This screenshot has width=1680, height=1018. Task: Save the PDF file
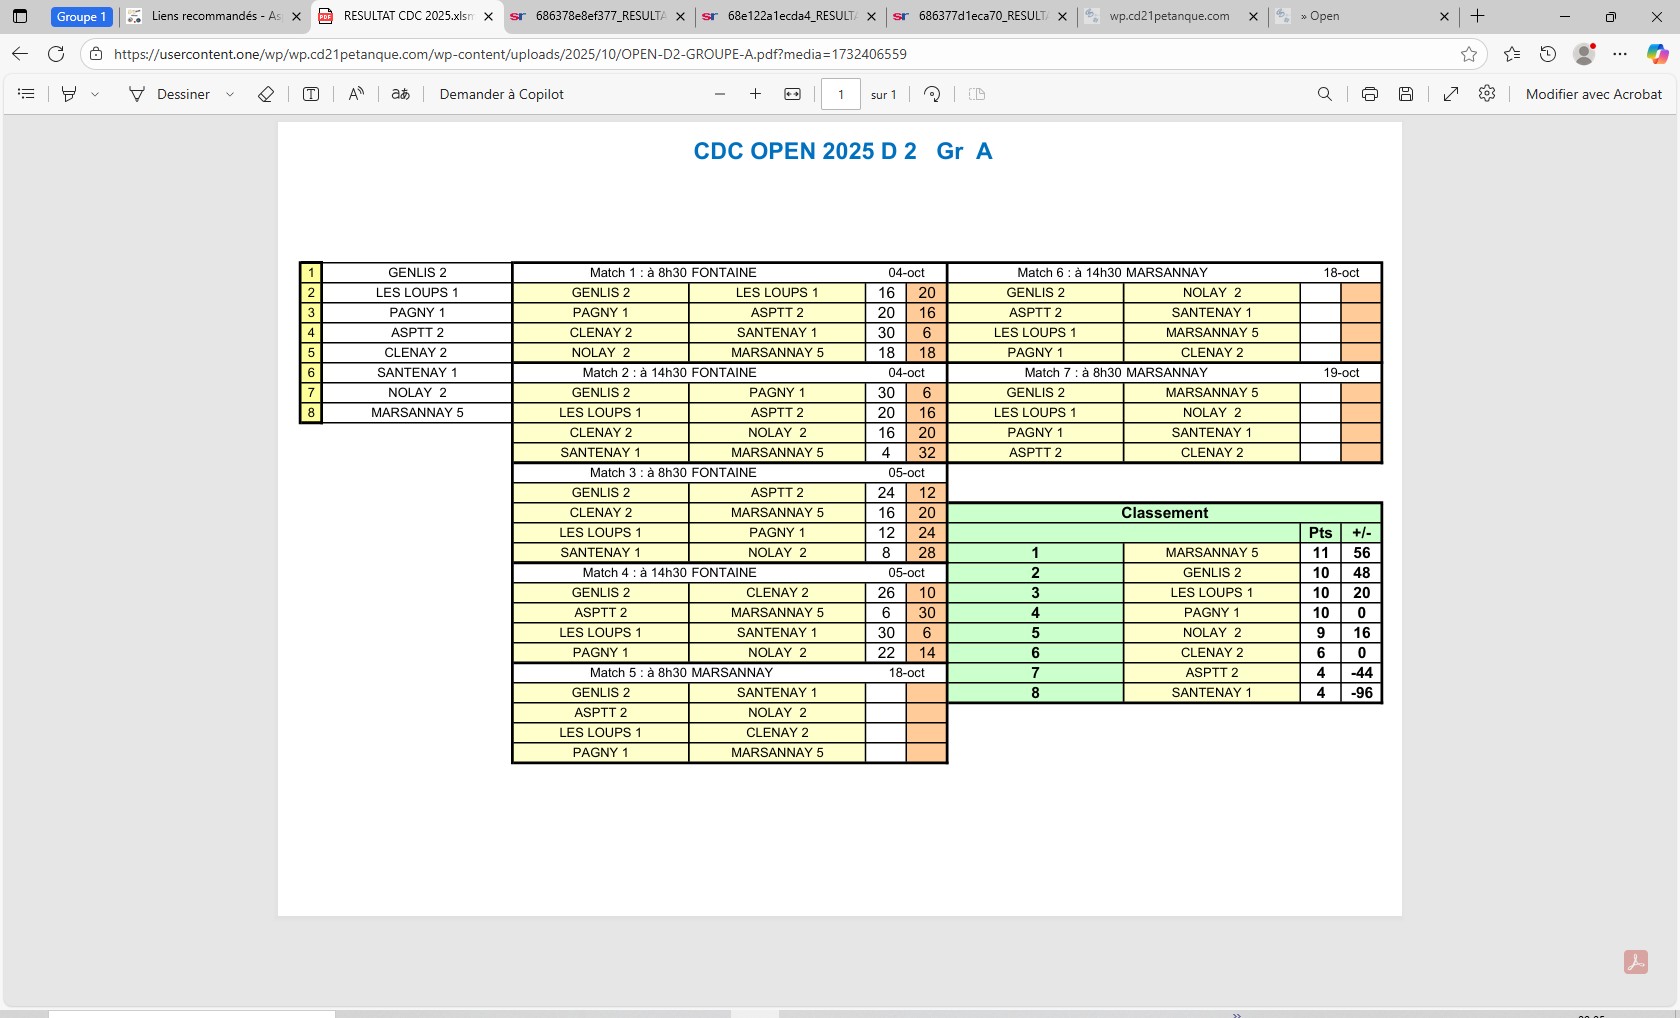tap(1406, 94)
